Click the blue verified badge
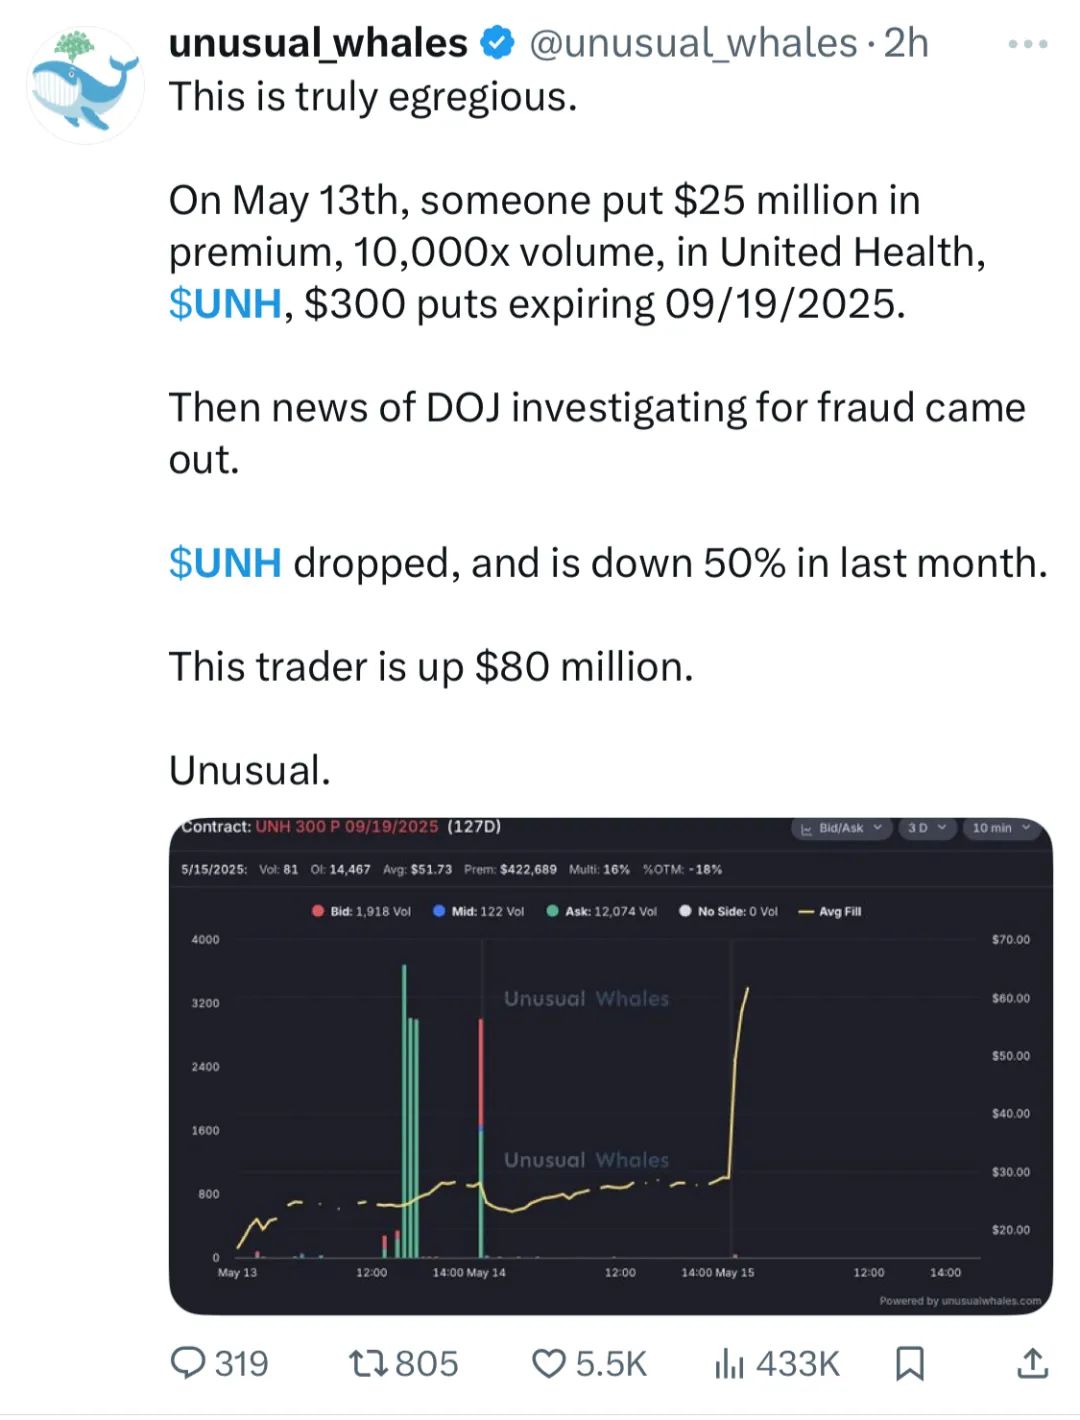The width and height of the screenshot is (1080, 1420). 497,43
